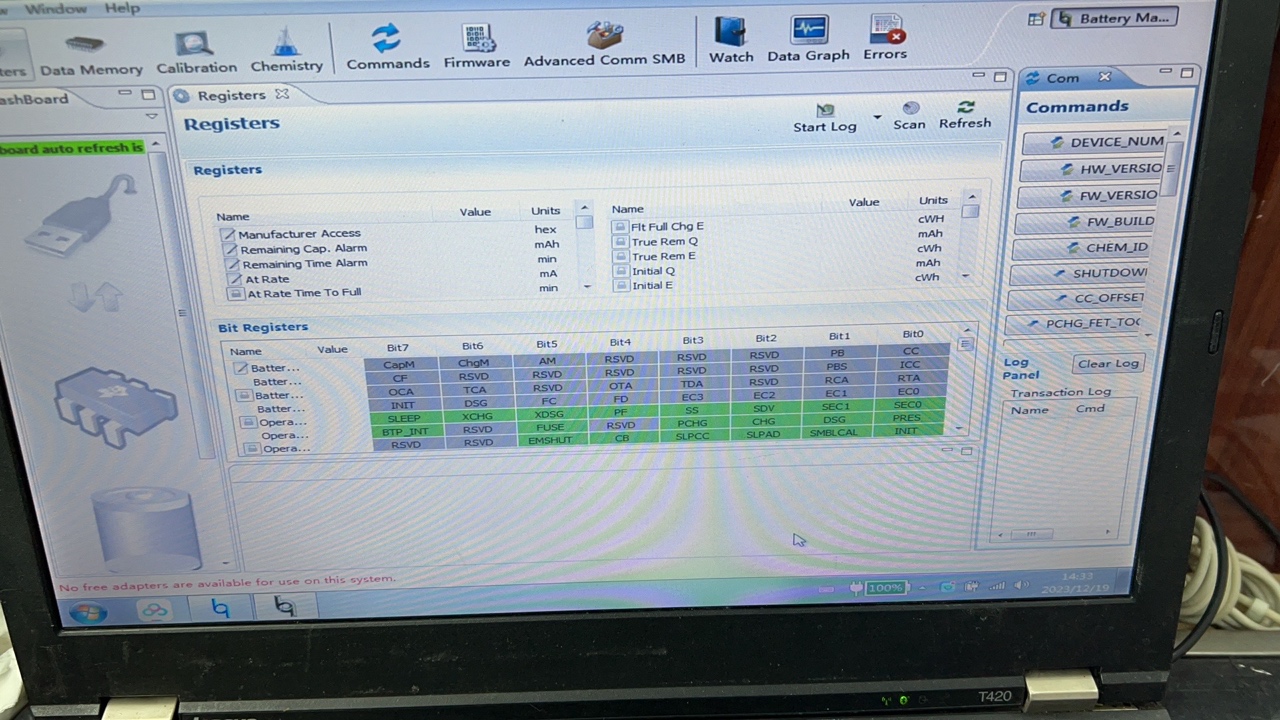Toggle Flt Full Chg E row icon
Image resolution: width=1280 pixels, height=720 pixels.
pyautogui.click(x=620, y=227)
